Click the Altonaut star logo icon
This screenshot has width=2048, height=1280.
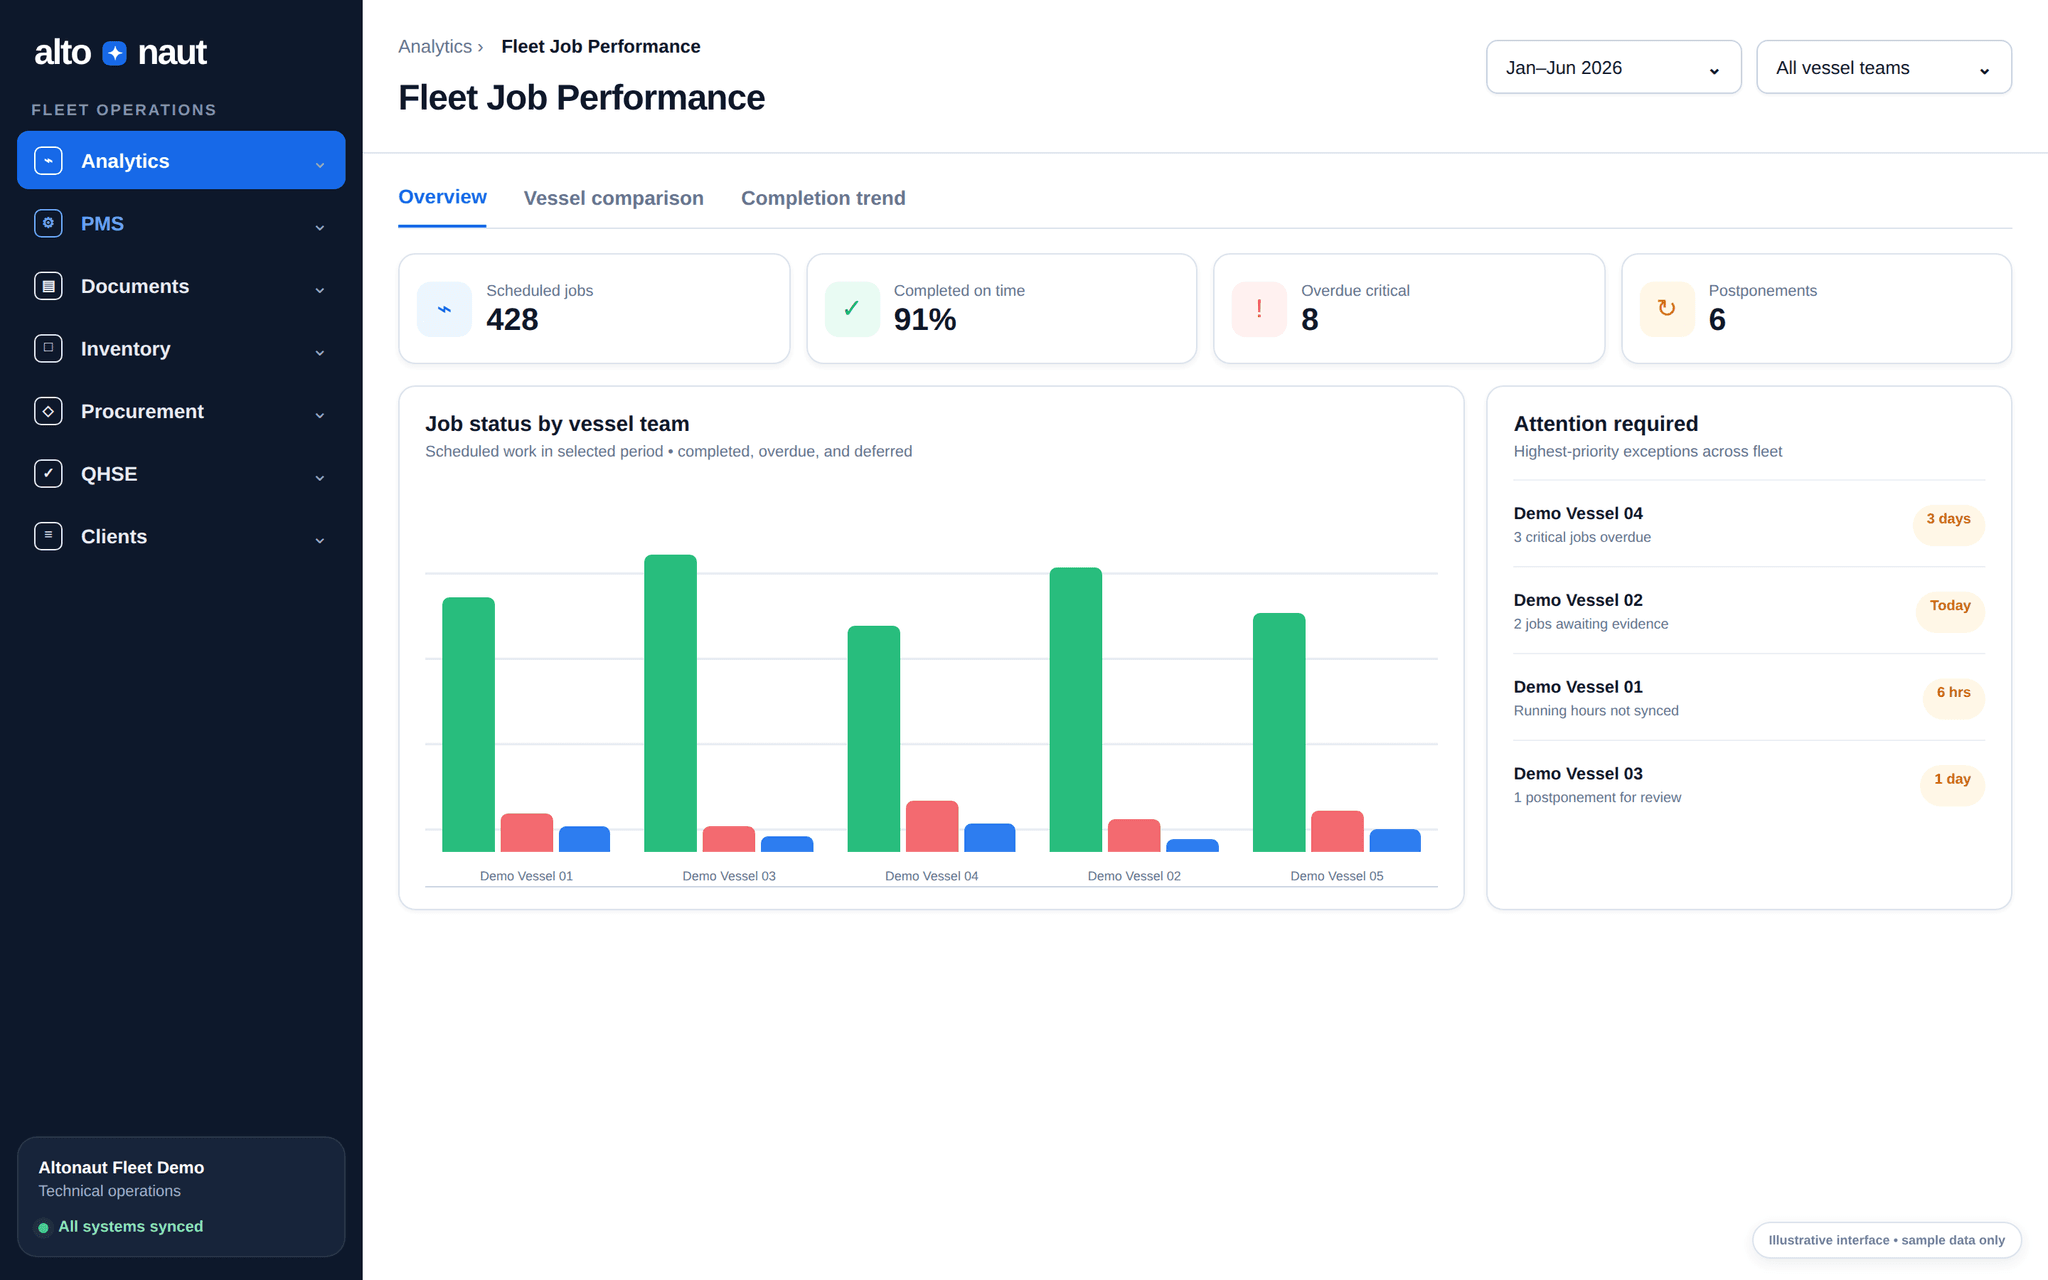pos(115,53)
